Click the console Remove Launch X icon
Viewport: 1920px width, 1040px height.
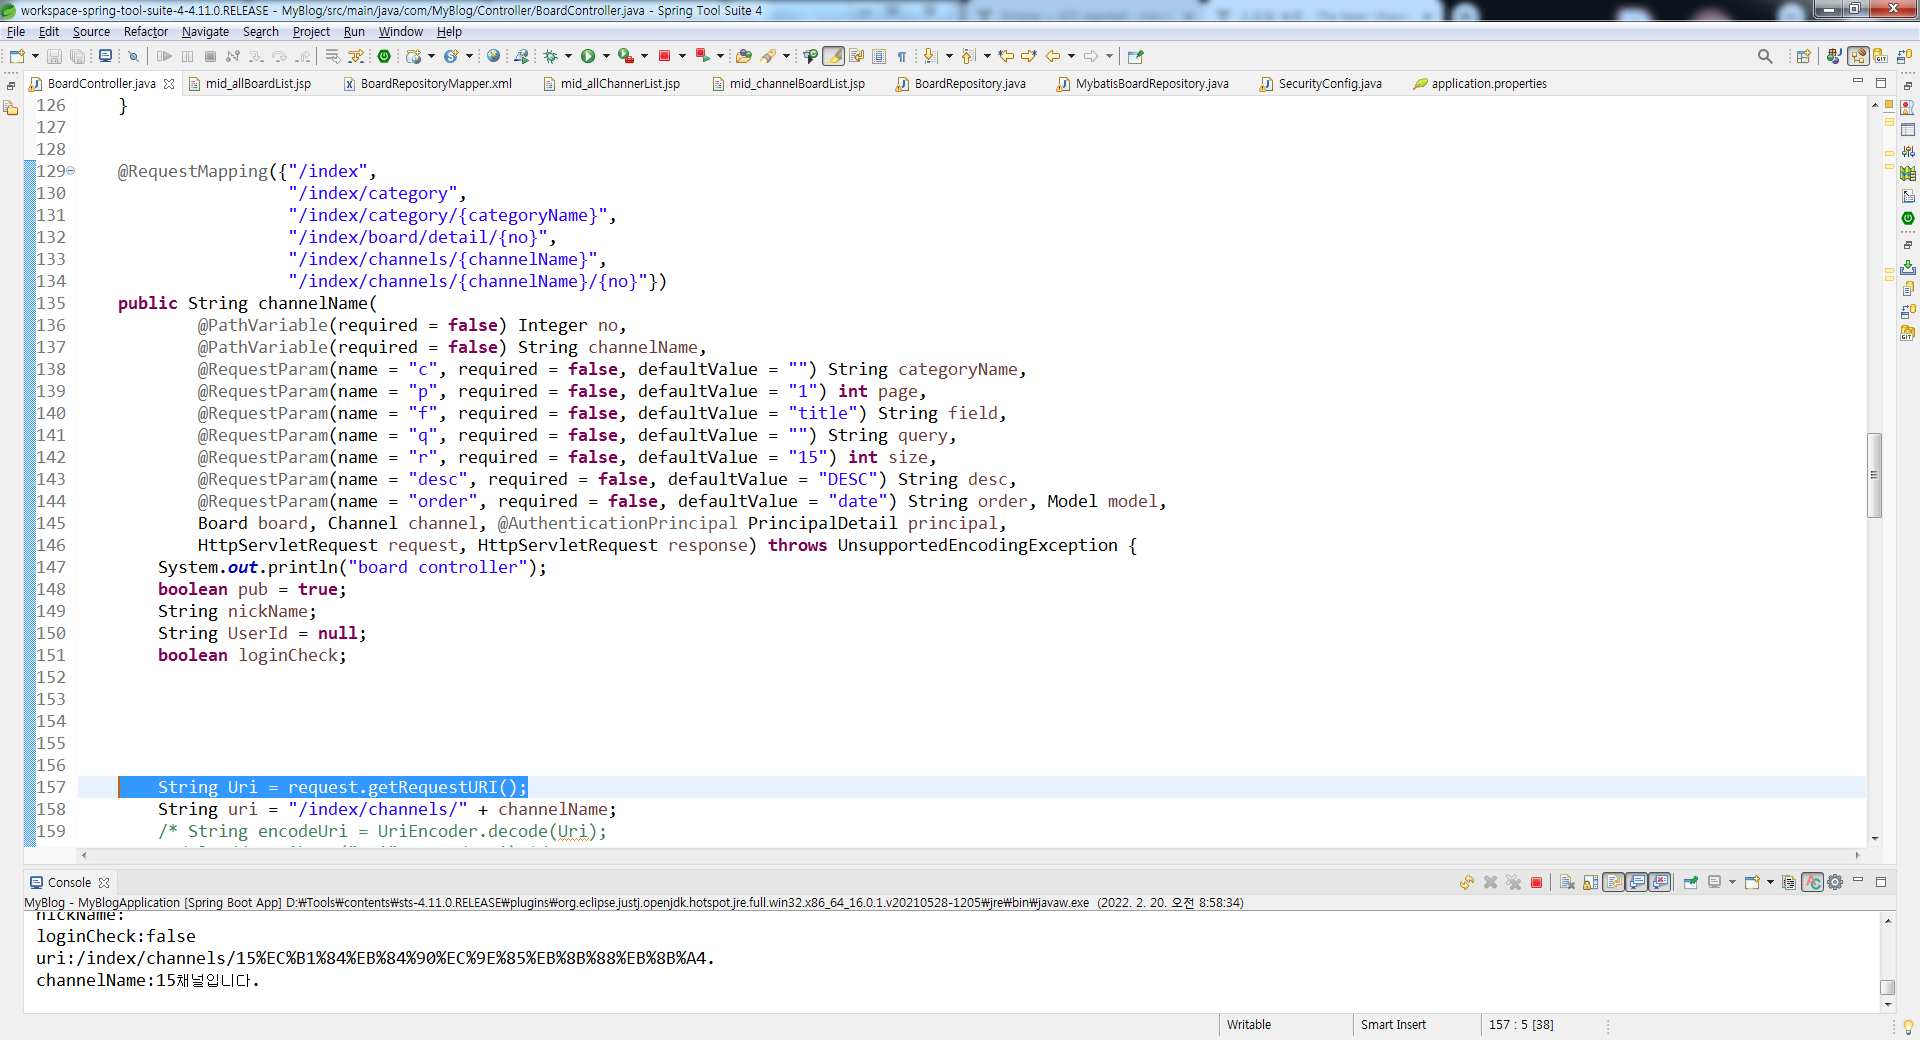(x=1490, y=882)
